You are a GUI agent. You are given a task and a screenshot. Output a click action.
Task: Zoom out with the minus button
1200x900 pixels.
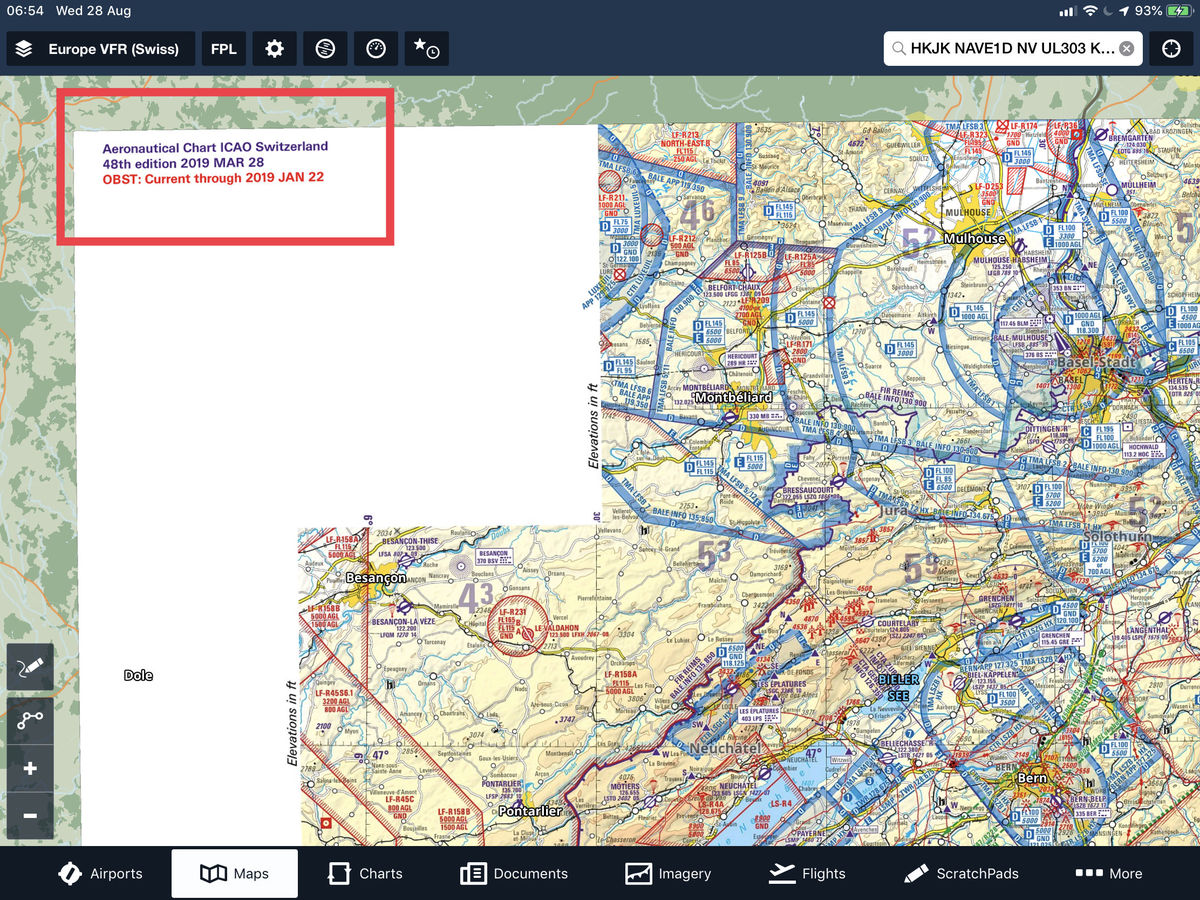(x=30, y=815)
